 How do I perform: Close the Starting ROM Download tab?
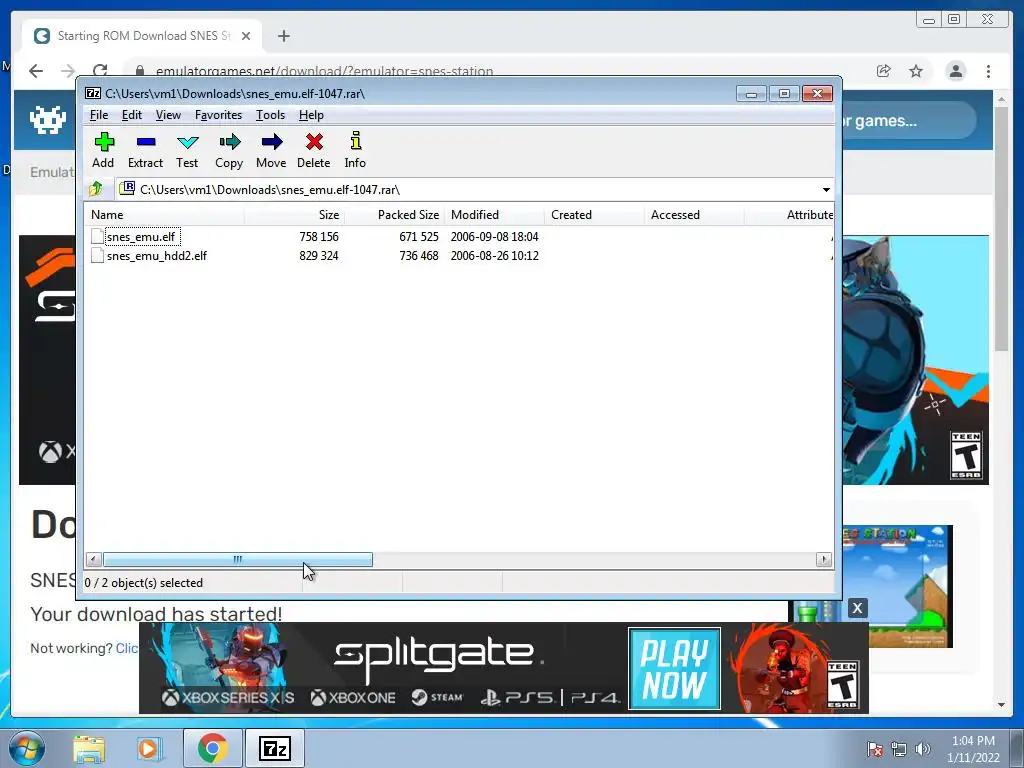point(246,36)
